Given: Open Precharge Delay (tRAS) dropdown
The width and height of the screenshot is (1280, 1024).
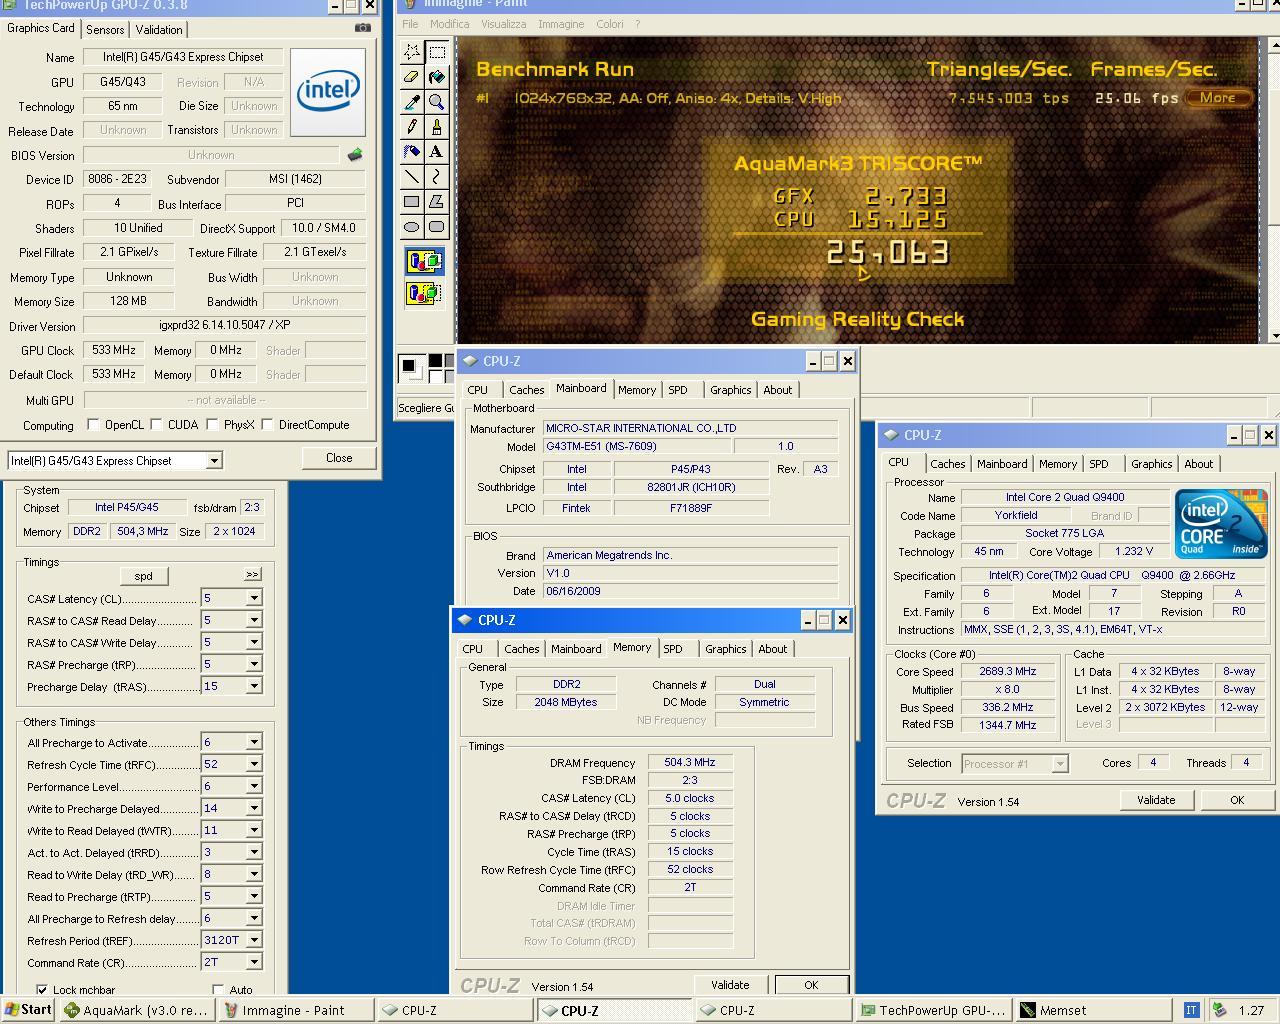Looking at the screenshot, I should pyautogui.click(x=254, y=686).
